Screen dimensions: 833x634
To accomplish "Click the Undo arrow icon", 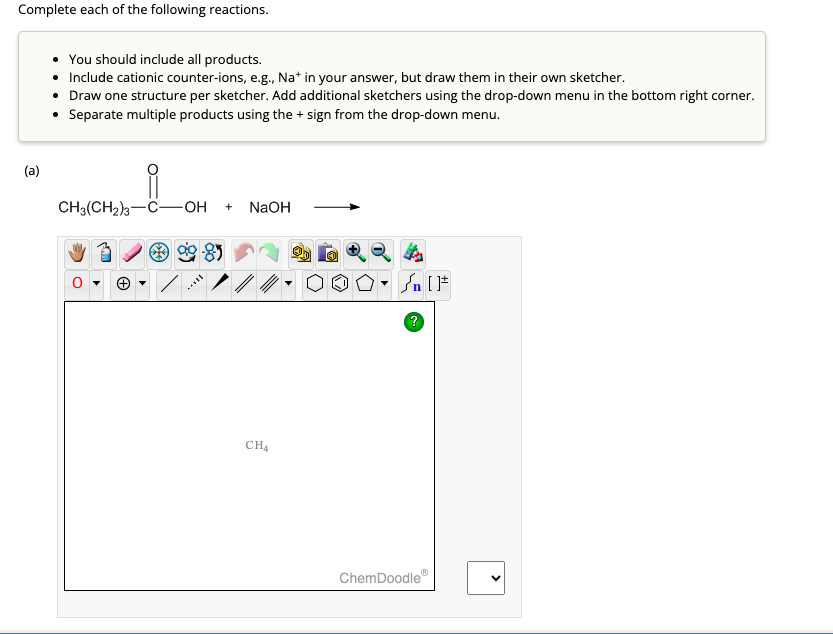I will point(244,253).
